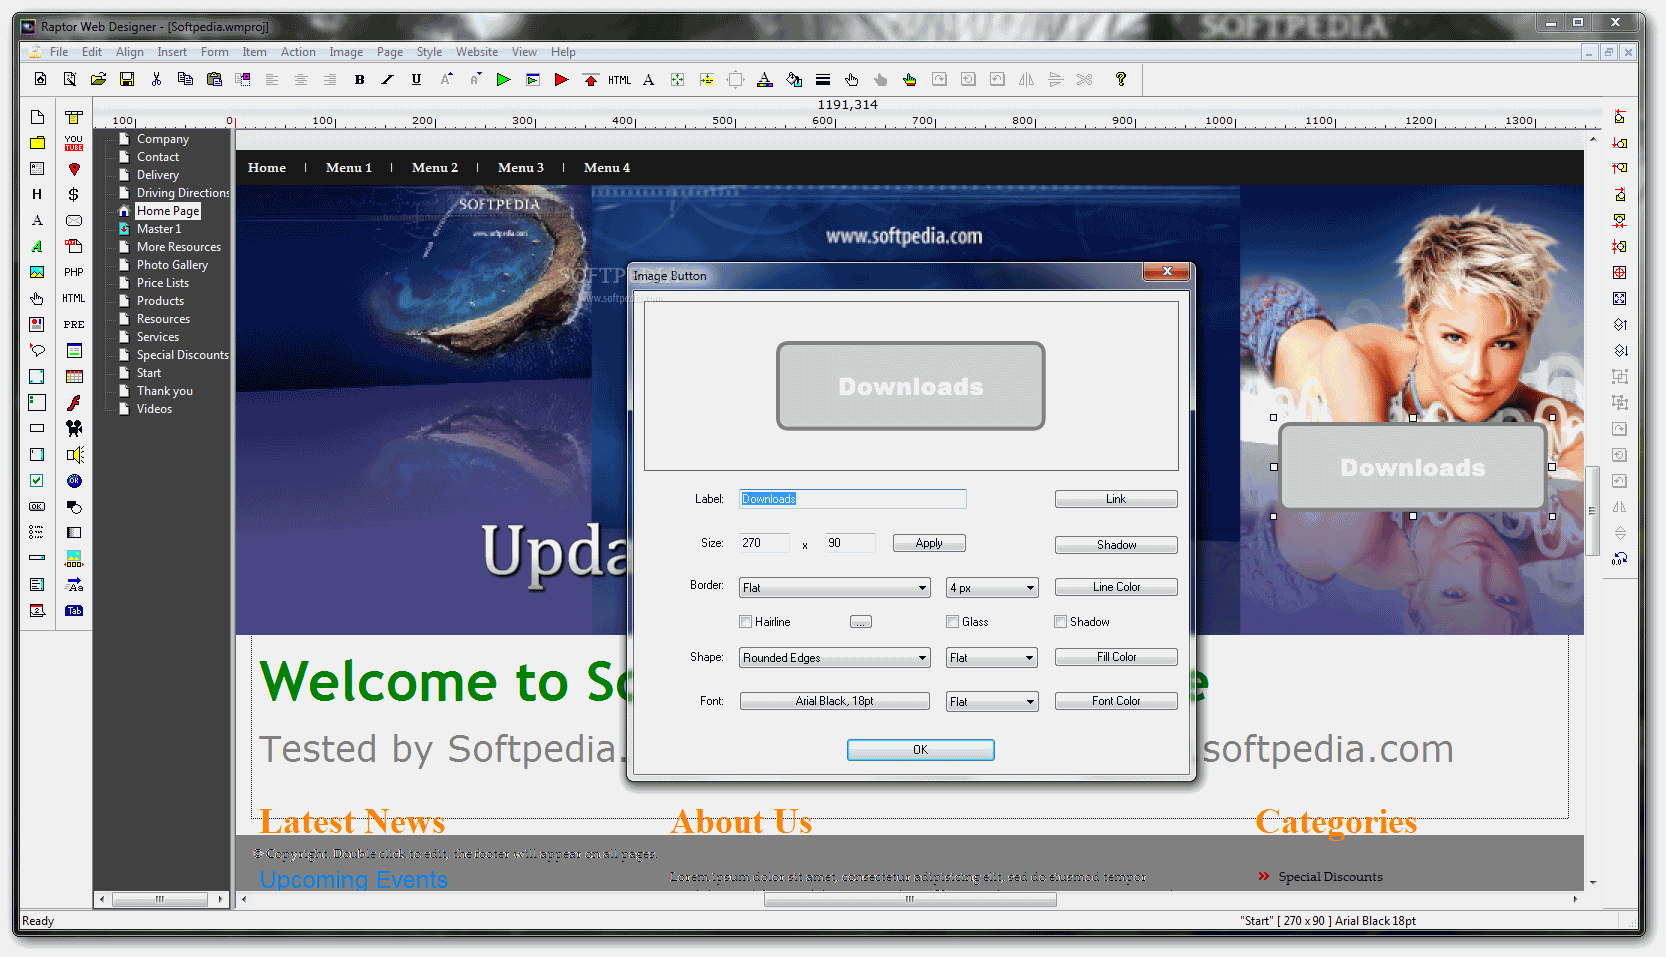Cut selection with the scissors icon
Screen dimensions: 1666x957
click(156, 80)
